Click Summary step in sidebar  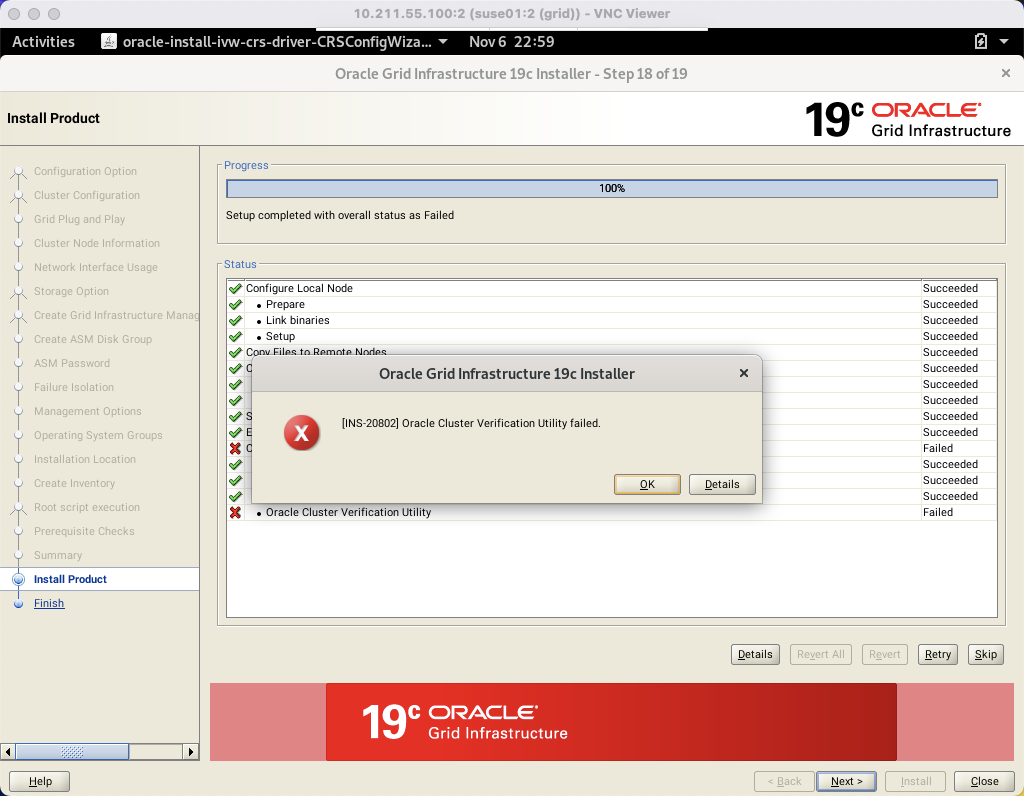(58, 555)
